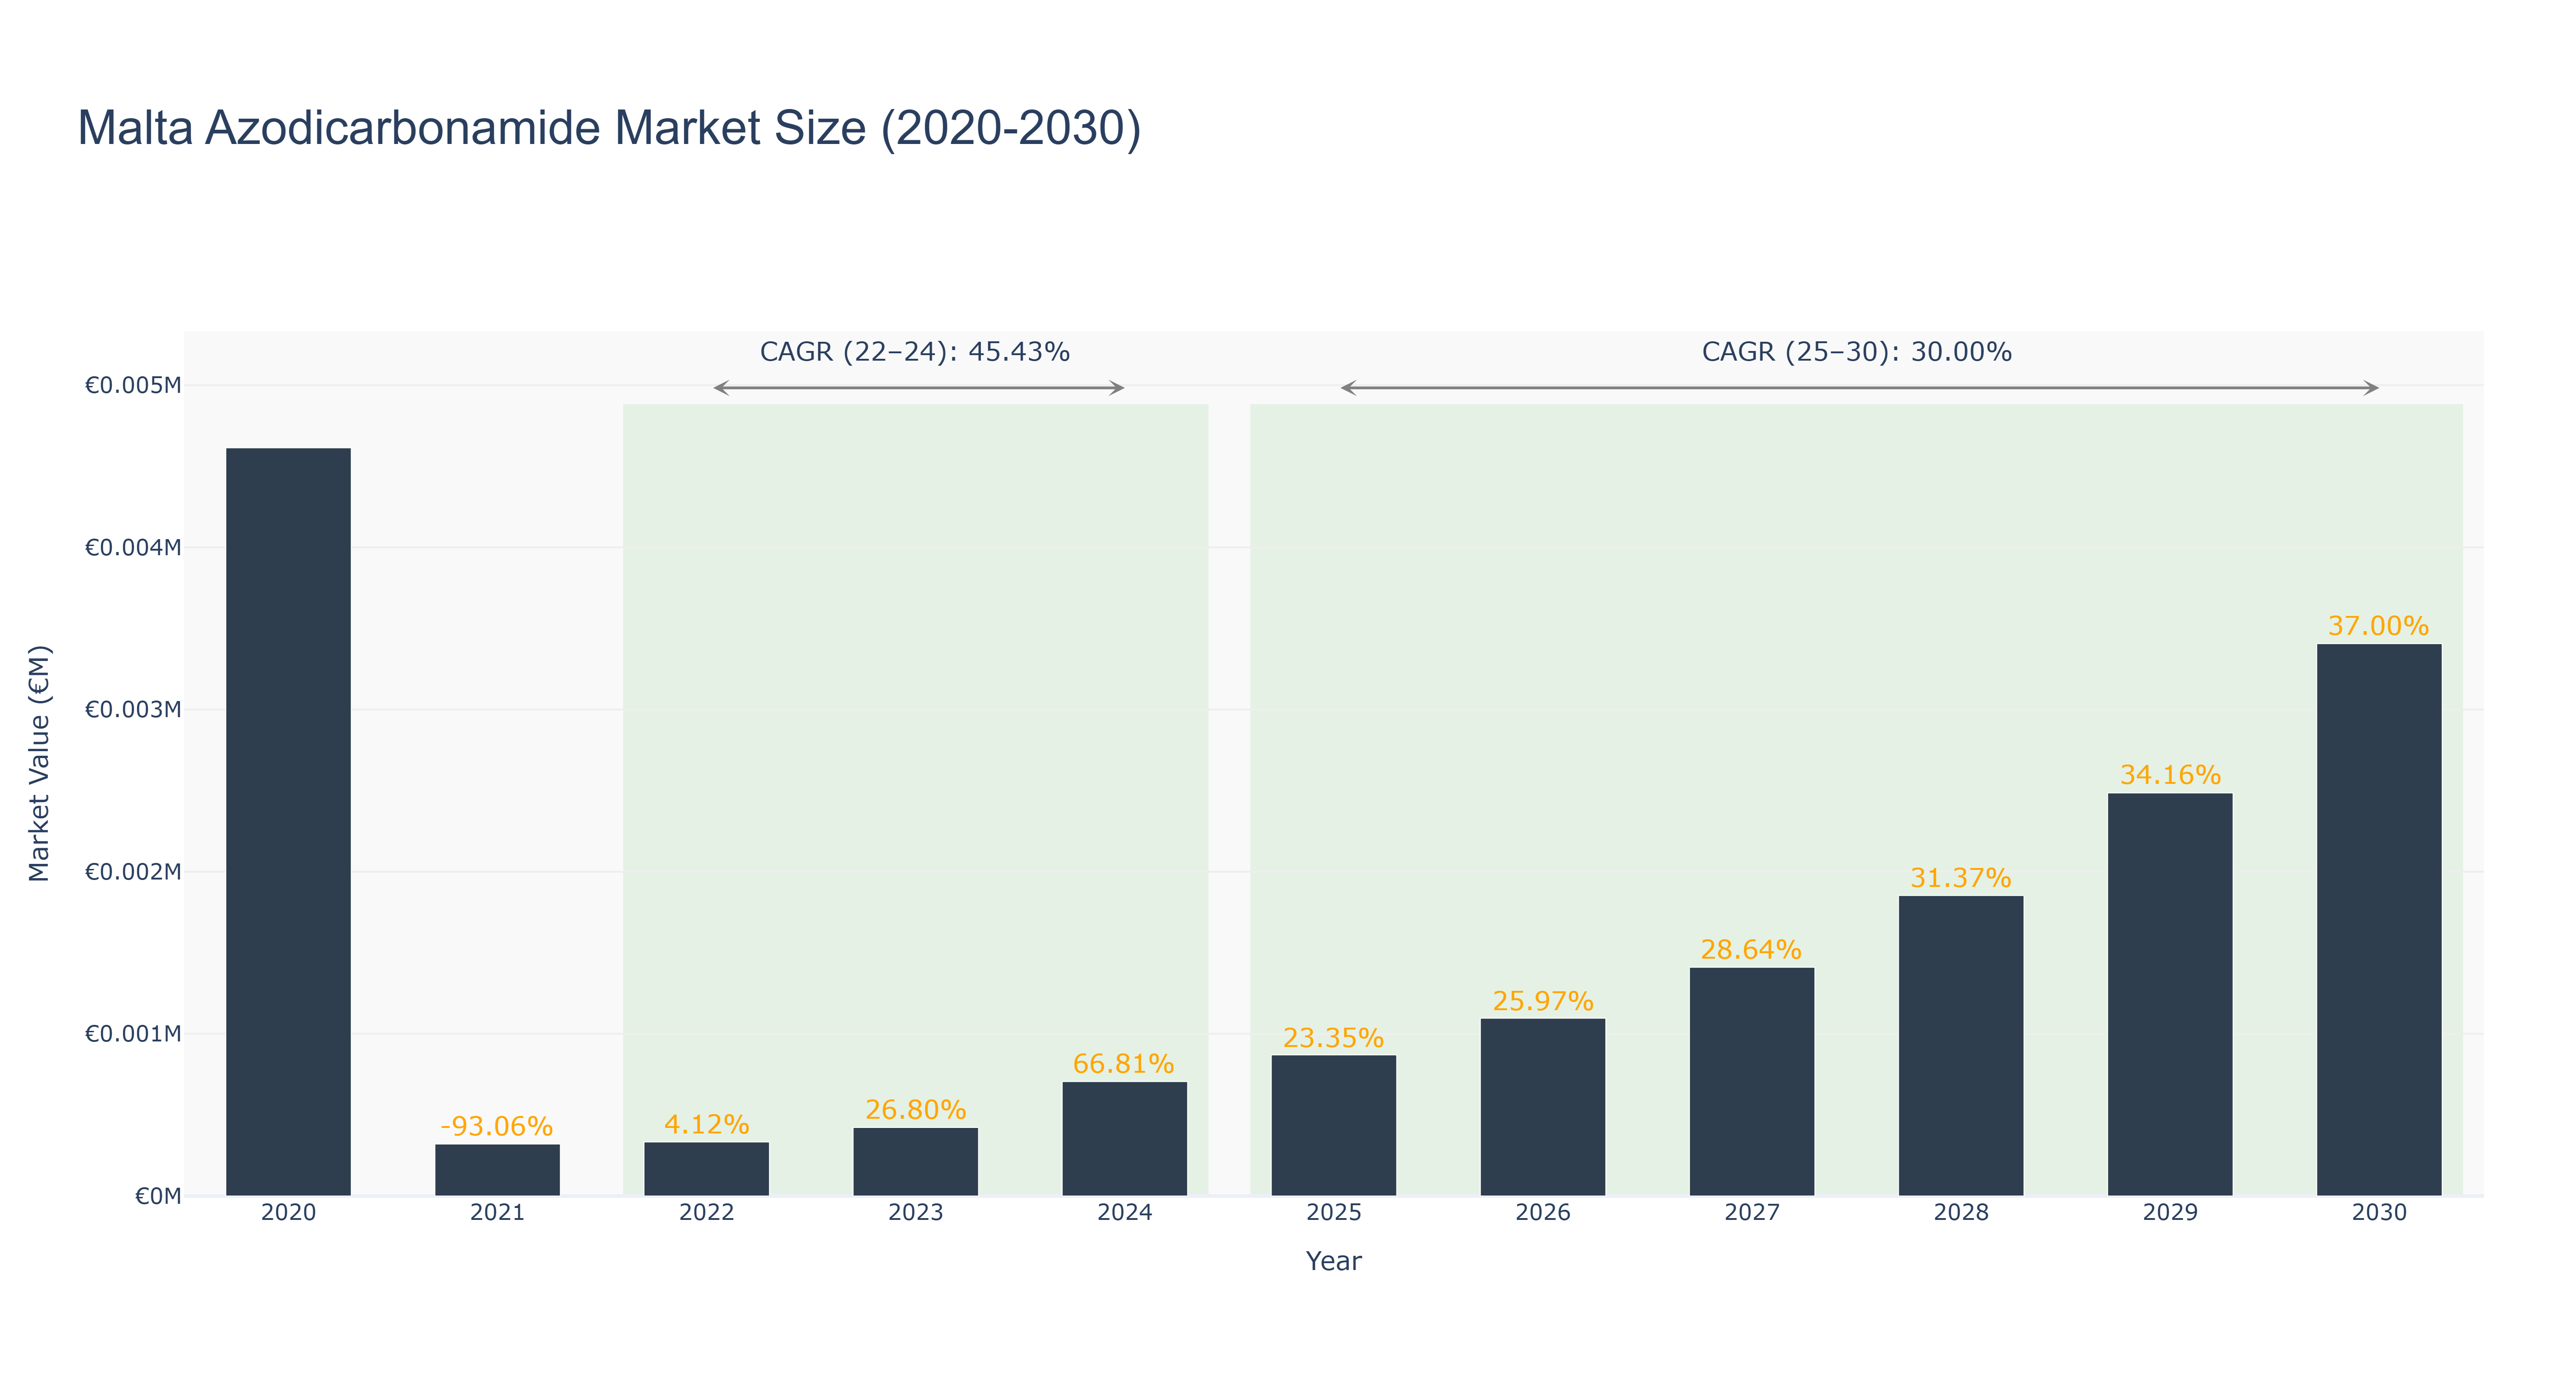
Task: Click the 2030 x-axis tick label
Action: [x=2378, y=1213]
